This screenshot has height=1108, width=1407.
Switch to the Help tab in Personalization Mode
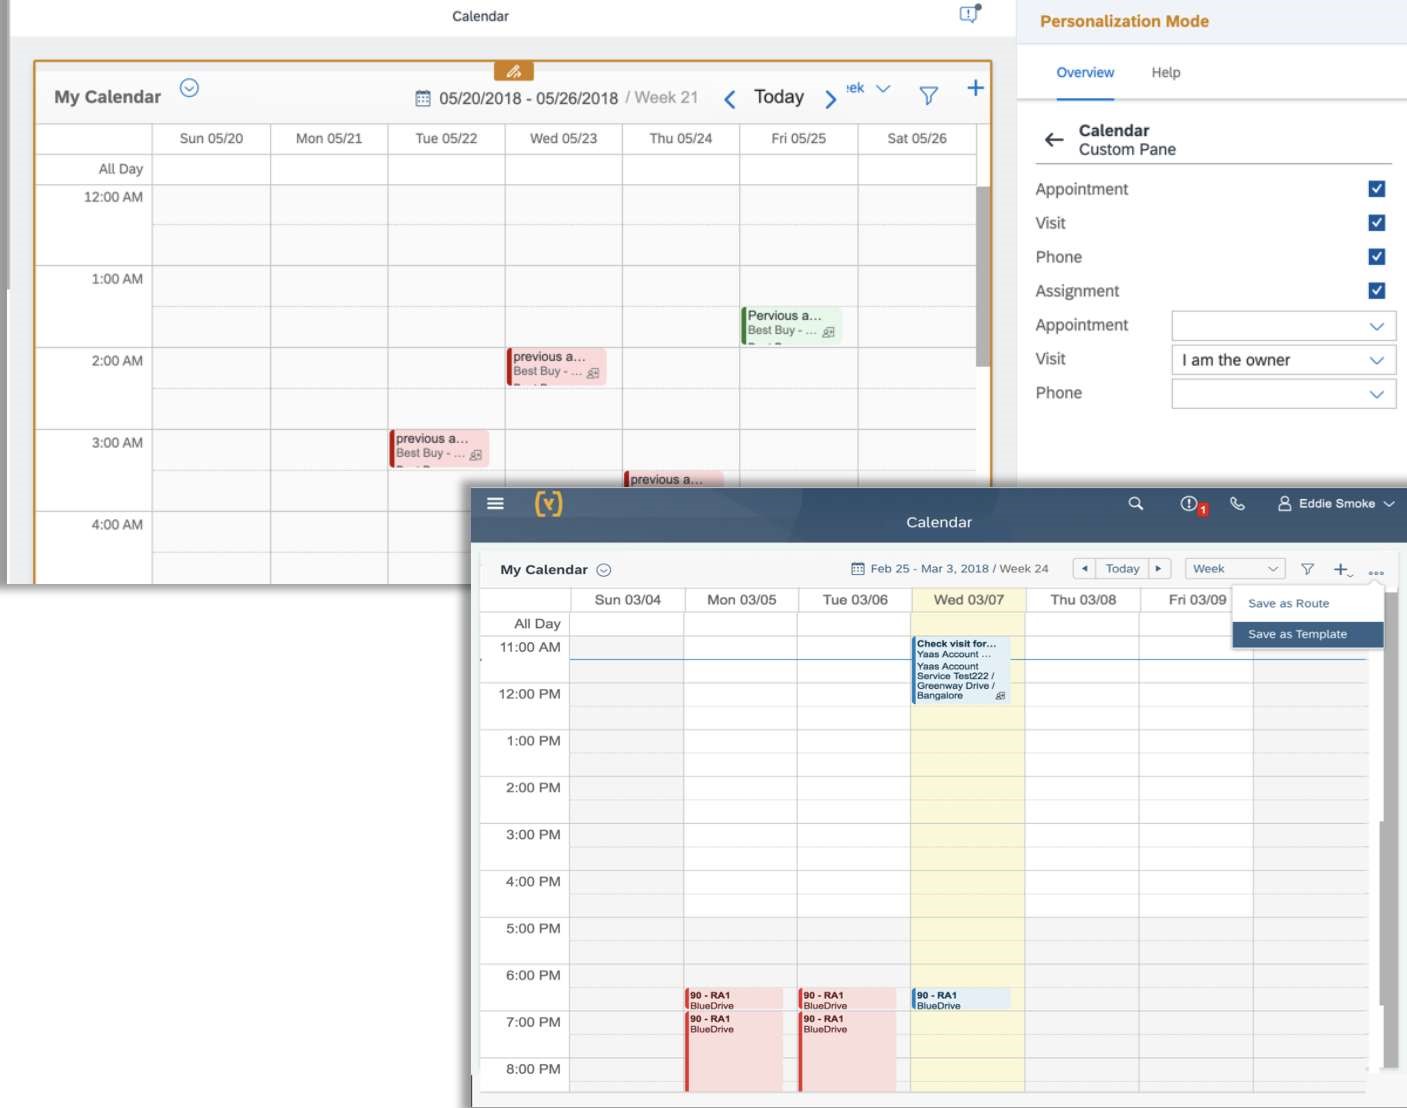click(x=1165, y=72)
